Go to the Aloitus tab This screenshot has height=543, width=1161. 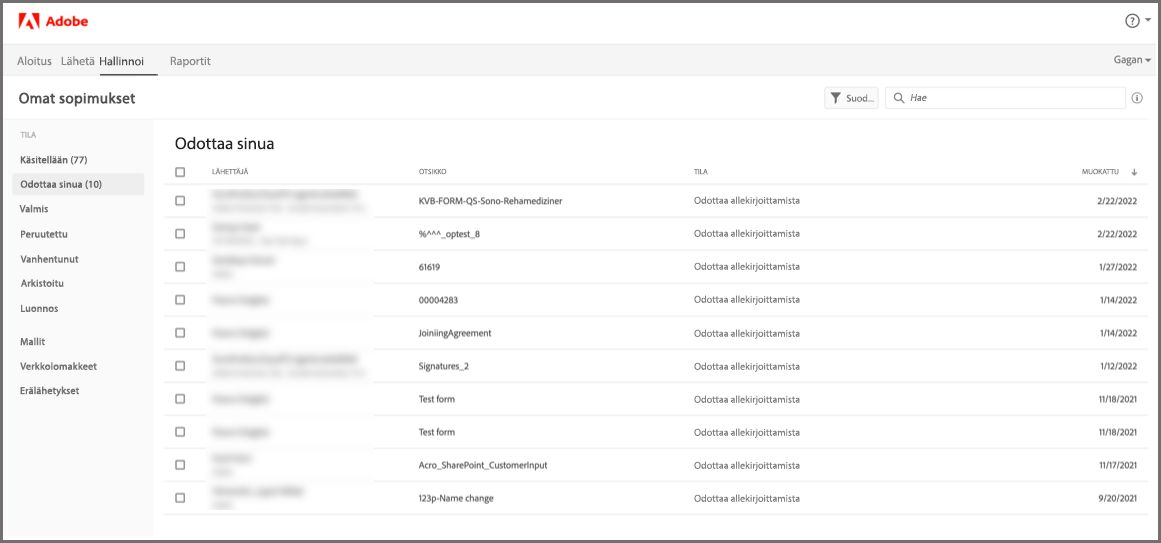point(34,61)
